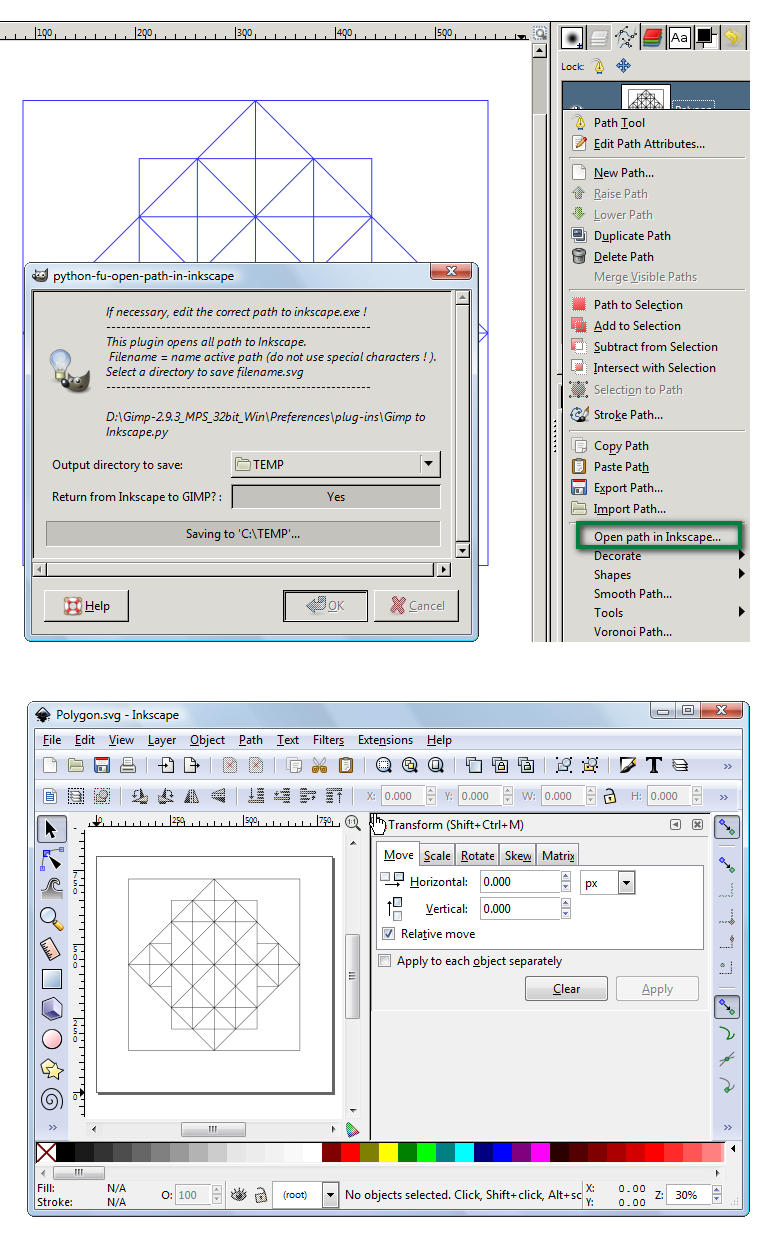Image resolution: width=774 pixels, height=1248 pixels.
Task: Expand the Shapes submenu
Action: click(656, 575)
